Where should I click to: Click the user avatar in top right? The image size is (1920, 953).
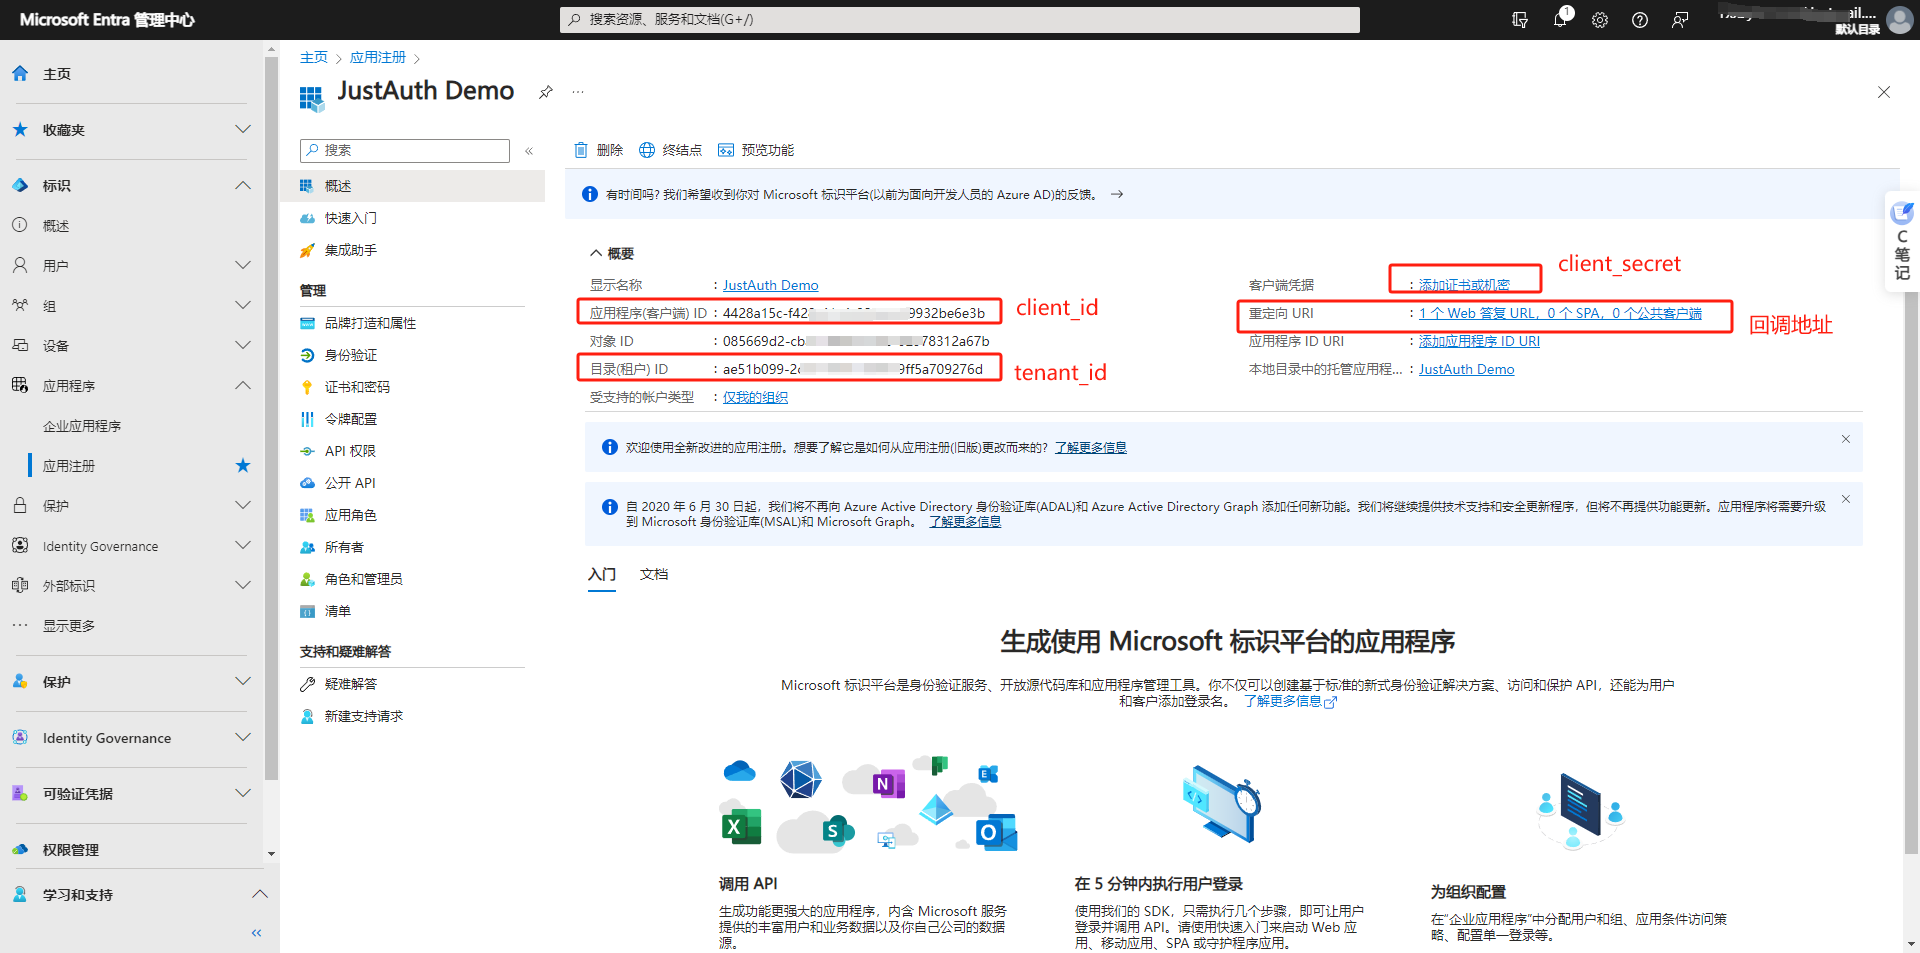pos(1899,20)
